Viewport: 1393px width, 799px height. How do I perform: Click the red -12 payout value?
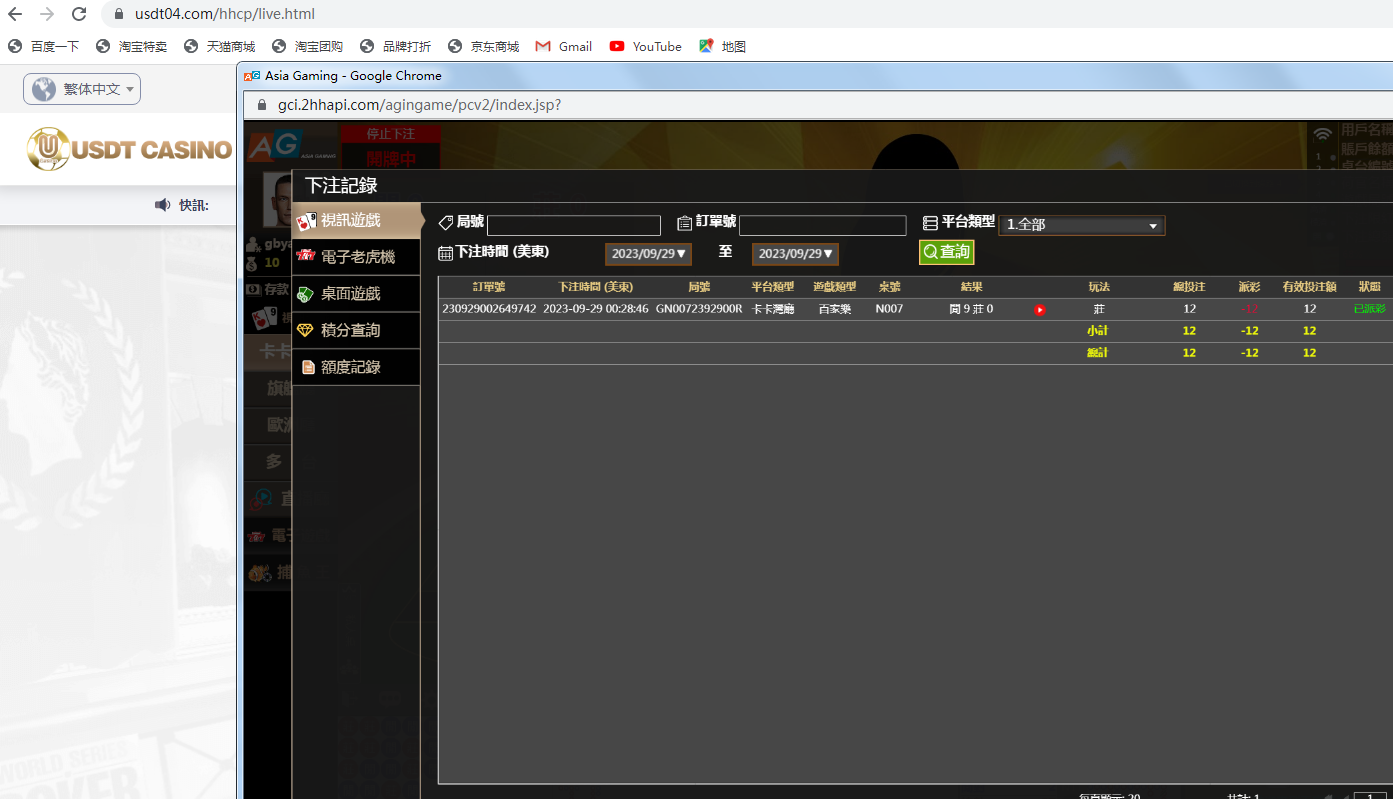pyautogui.click(x=1249, y=309)
